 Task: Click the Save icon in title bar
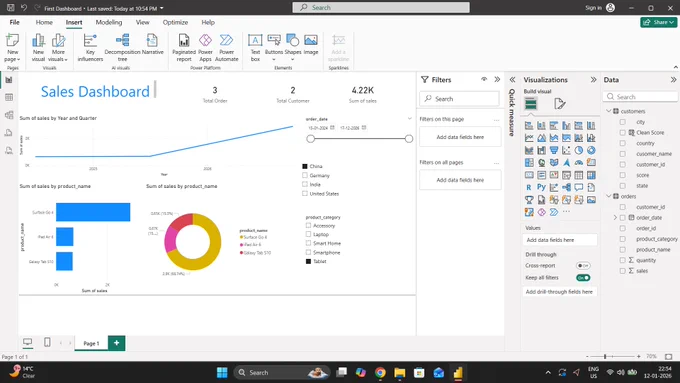coord(10,8)
